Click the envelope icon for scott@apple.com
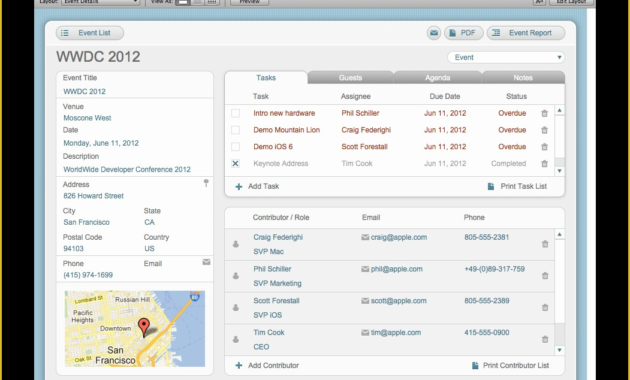Viewport: 630px width, 380px height. [x=365, y=301]
